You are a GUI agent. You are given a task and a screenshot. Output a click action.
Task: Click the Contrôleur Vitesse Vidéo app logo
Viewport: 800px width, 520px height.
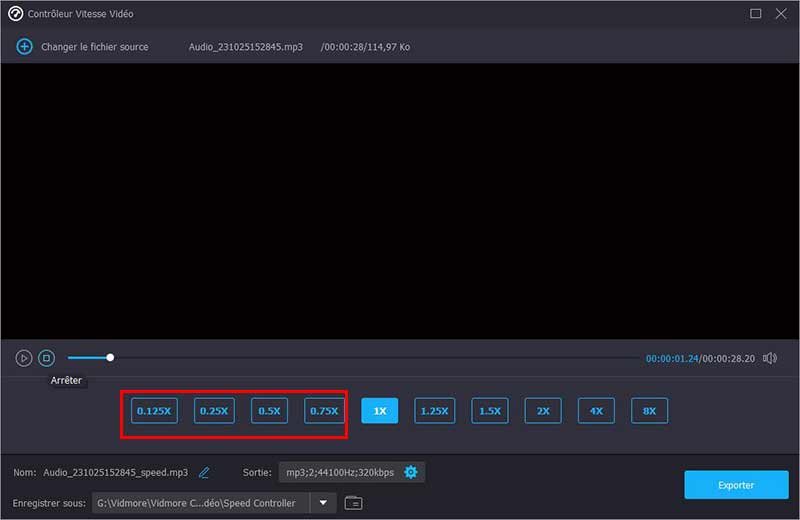15,14
